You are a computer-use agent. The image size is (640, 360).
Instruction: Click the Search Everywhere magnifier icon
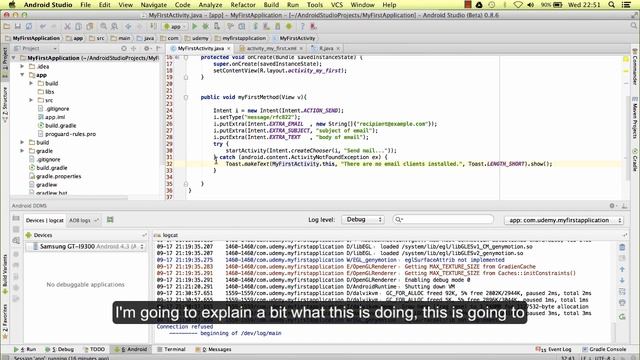pos(634,26)
